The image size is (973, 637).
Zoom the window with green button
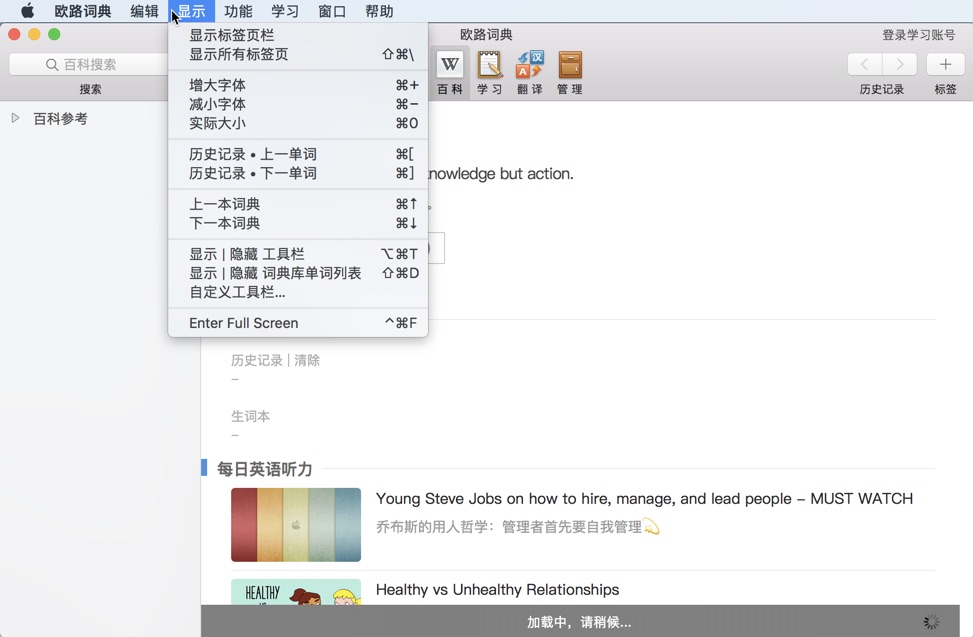click(54, 35)
